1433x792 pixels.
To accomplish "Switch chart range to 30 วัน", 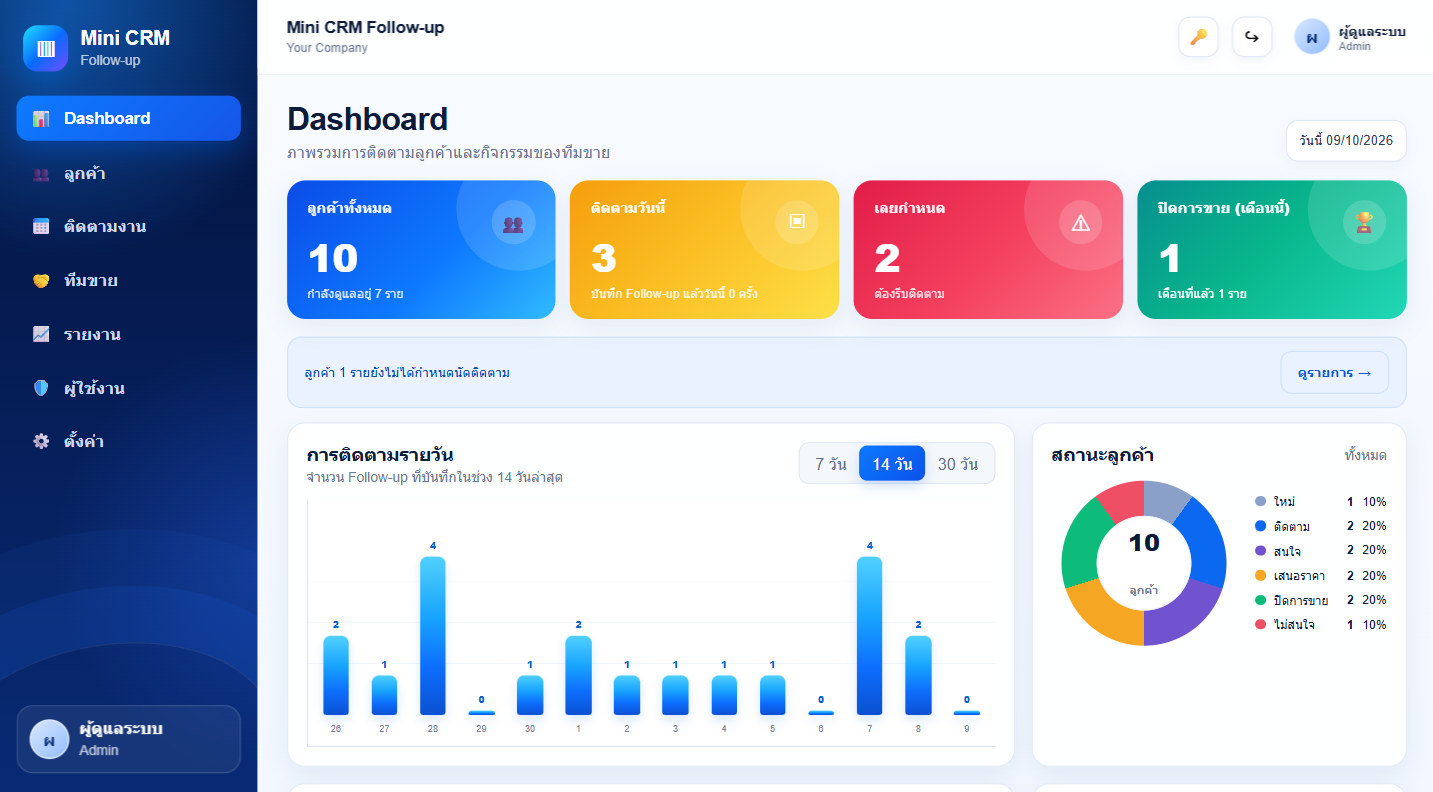I will 958,464.
